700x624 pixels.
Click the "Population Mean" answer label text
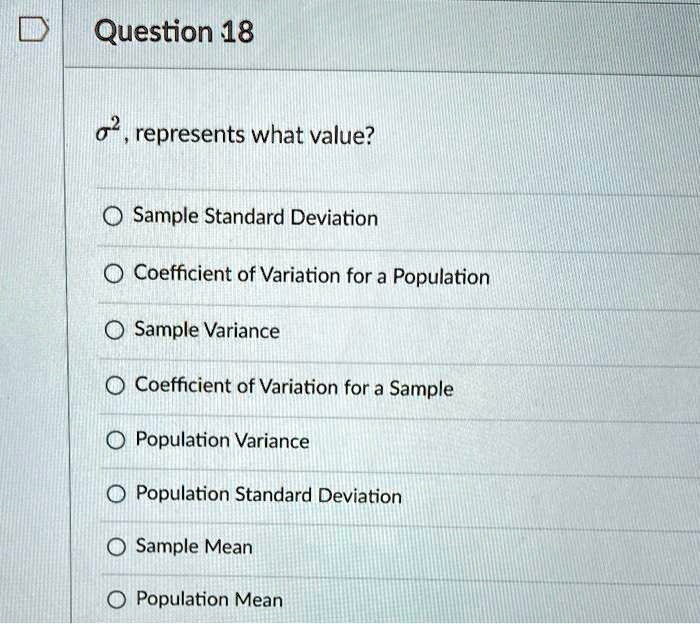(x=209, y=600)
